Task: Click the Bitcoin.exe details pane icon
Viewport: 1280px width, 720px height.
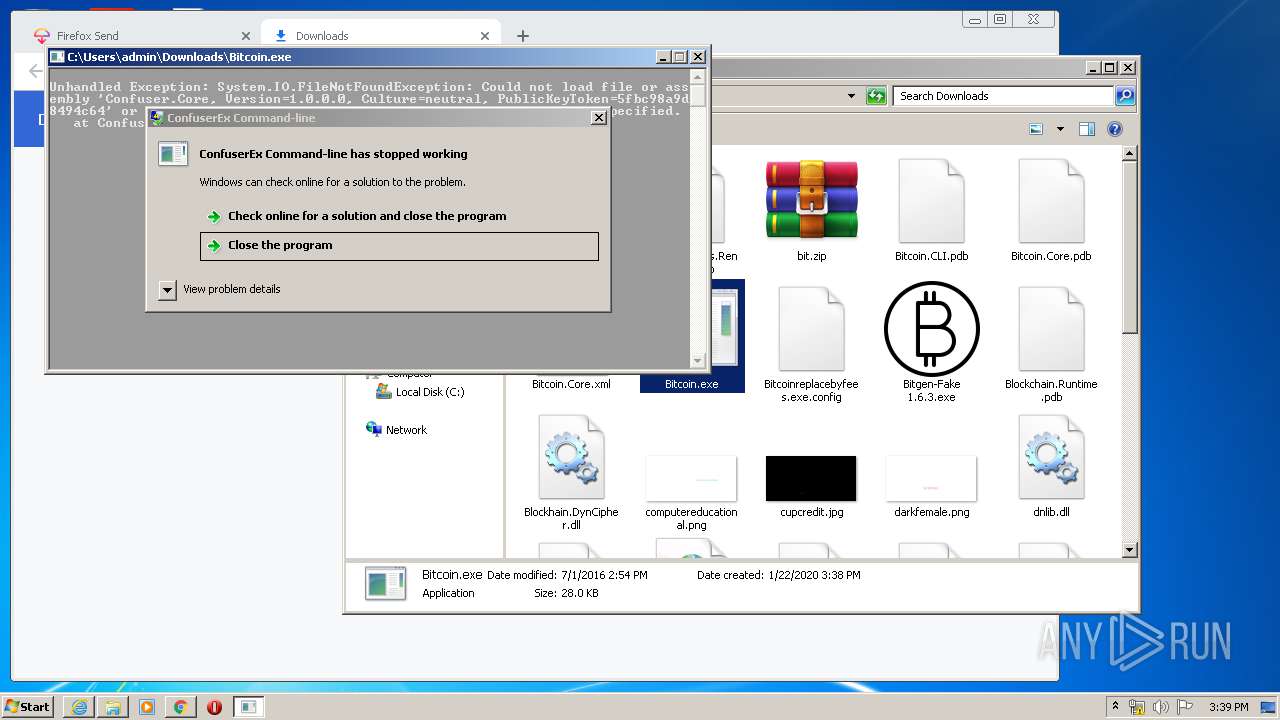Action: [x=385, y=583]
